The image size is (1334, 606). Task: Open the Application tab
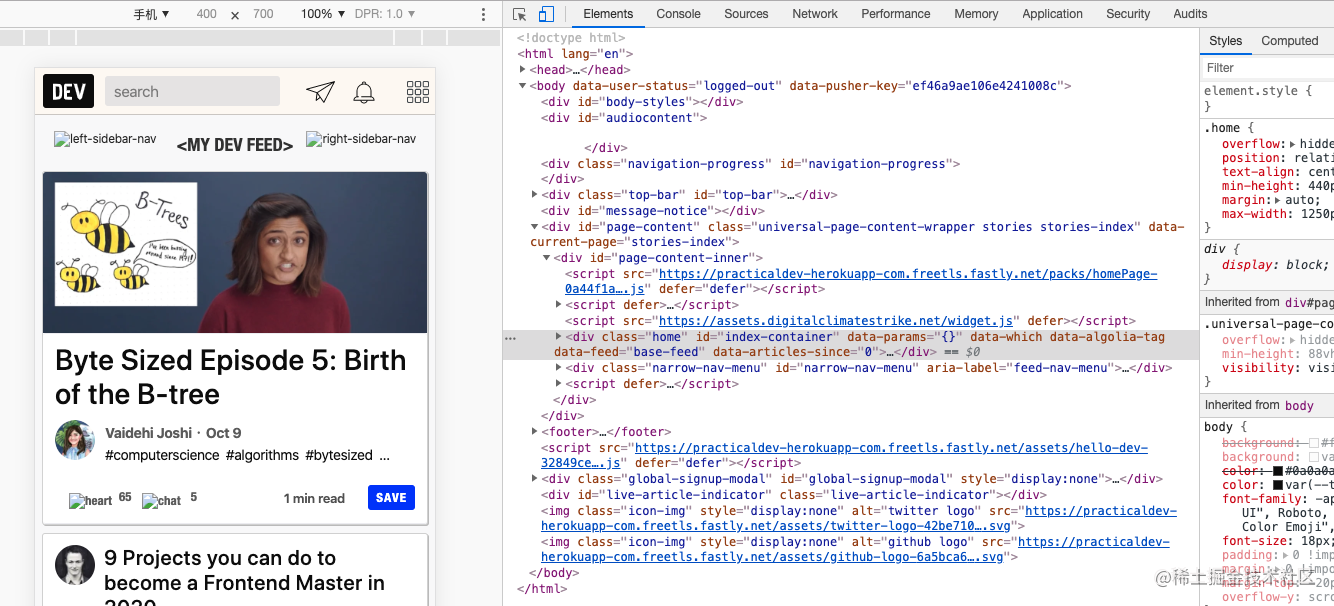(1052, 14)
